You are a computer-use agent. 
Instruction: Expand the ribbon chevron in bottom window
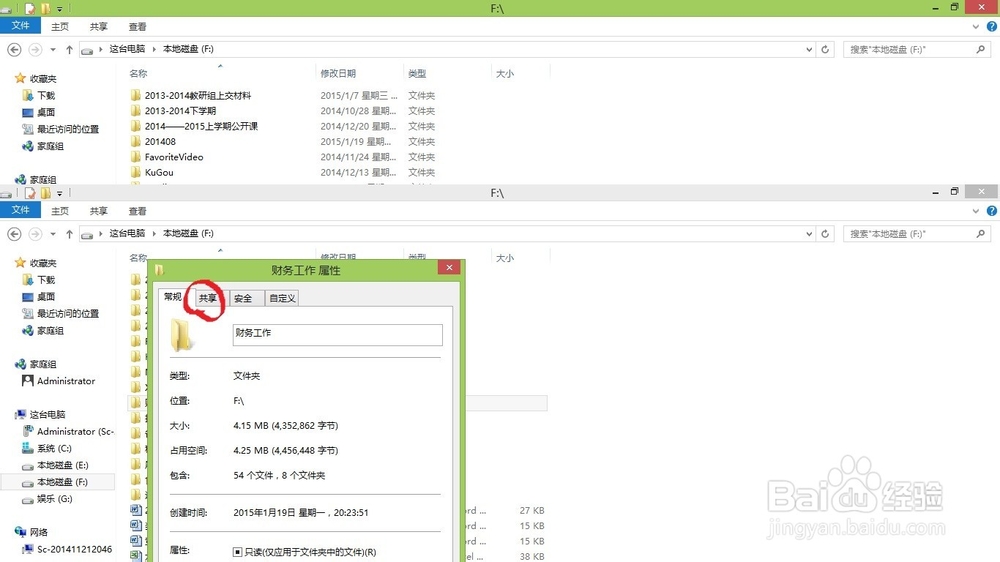(x=976, y=211)
